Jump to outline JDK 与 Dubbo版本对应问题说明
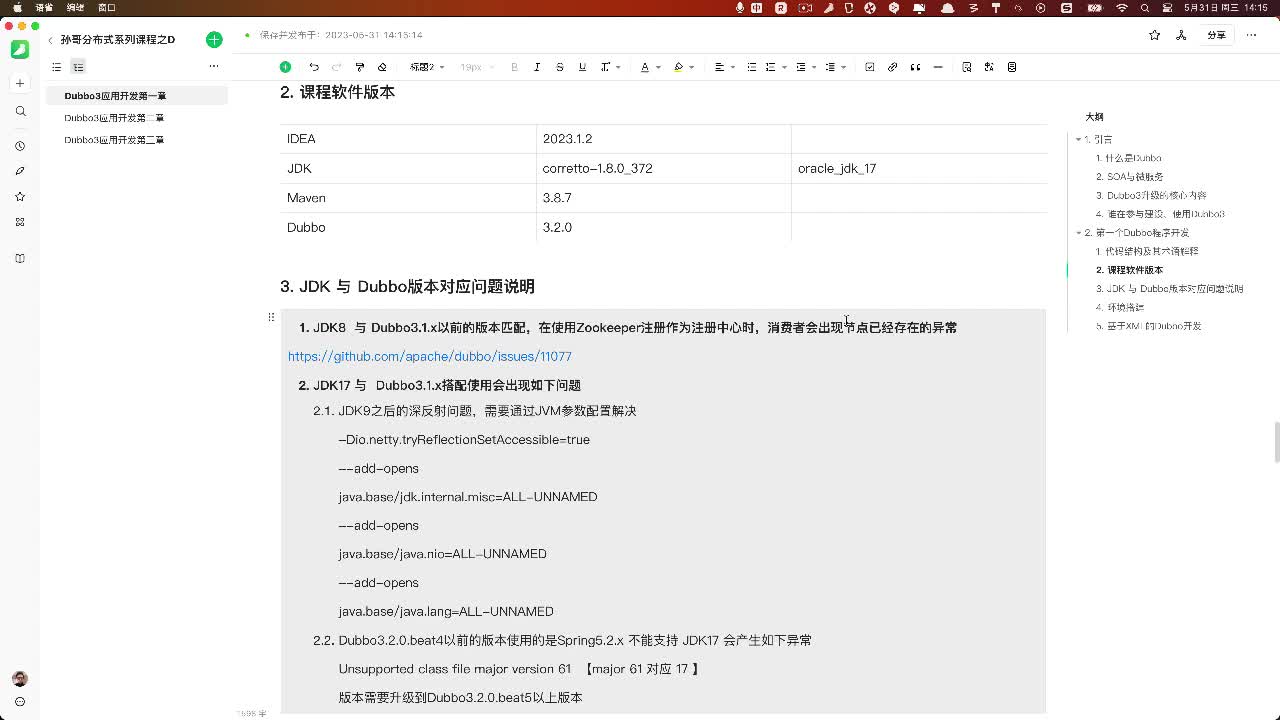The height and width of the screenshot is (720, 1280). (1169, 289)
